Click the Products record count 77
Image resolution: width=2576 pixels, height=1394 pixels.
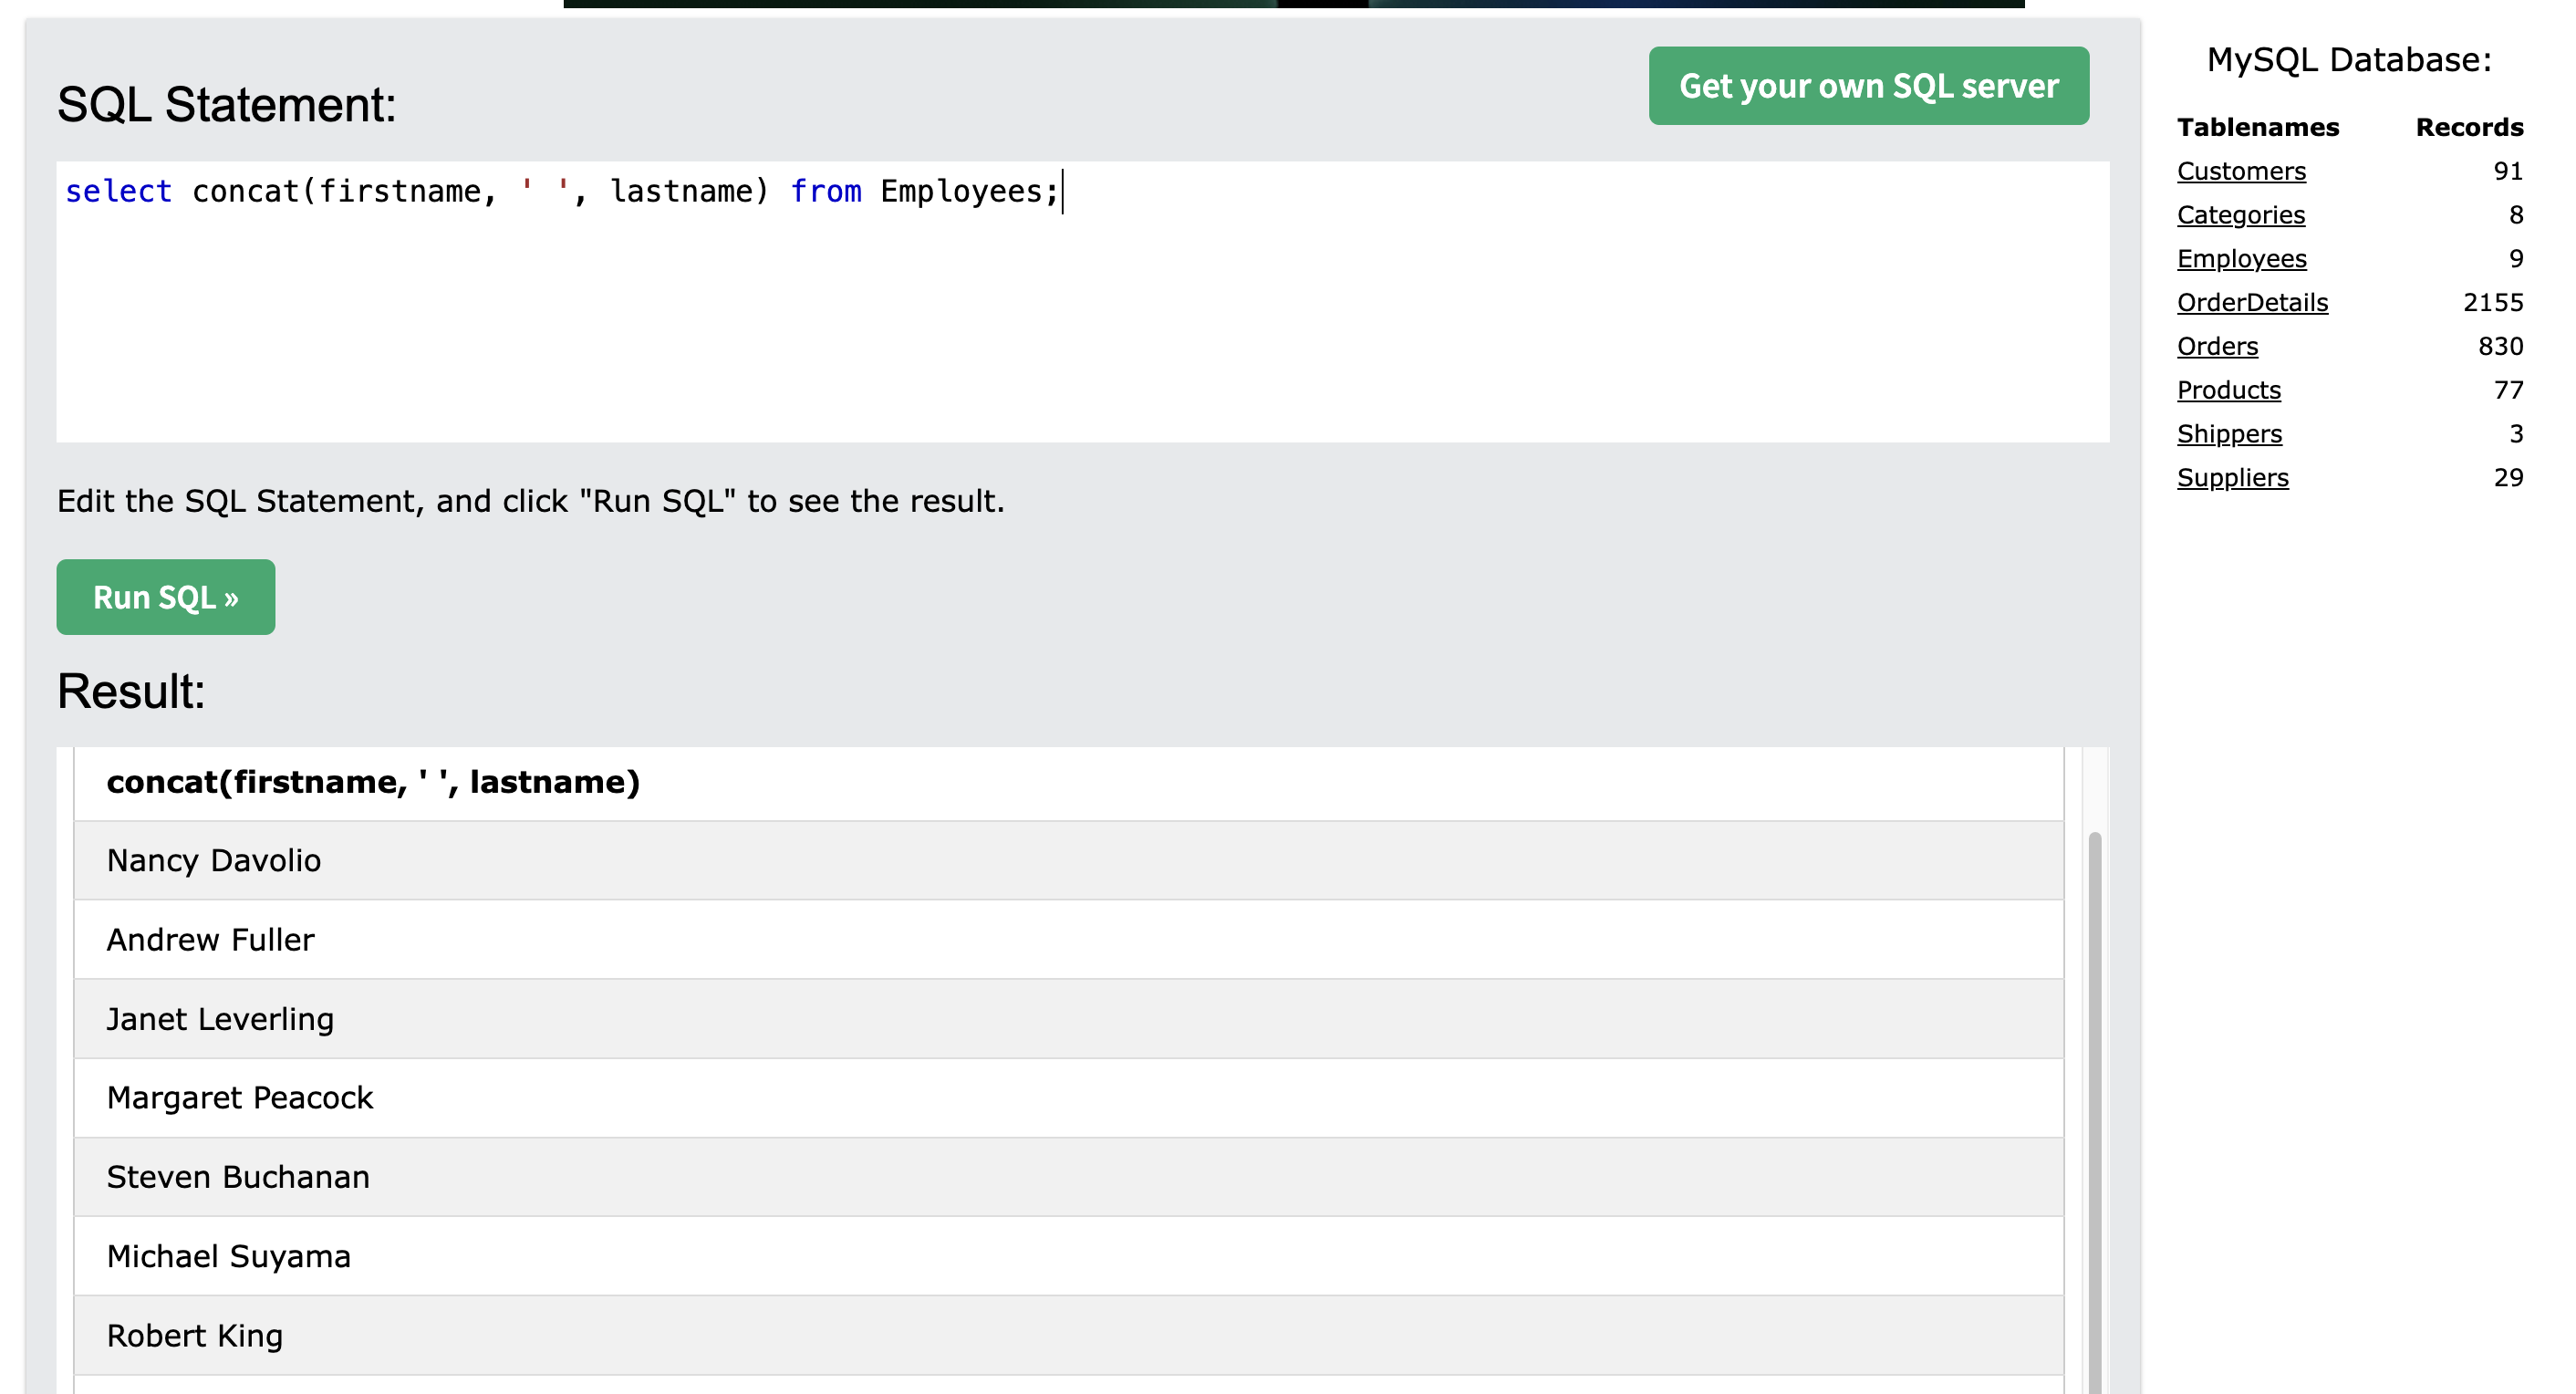[2508, 390]
